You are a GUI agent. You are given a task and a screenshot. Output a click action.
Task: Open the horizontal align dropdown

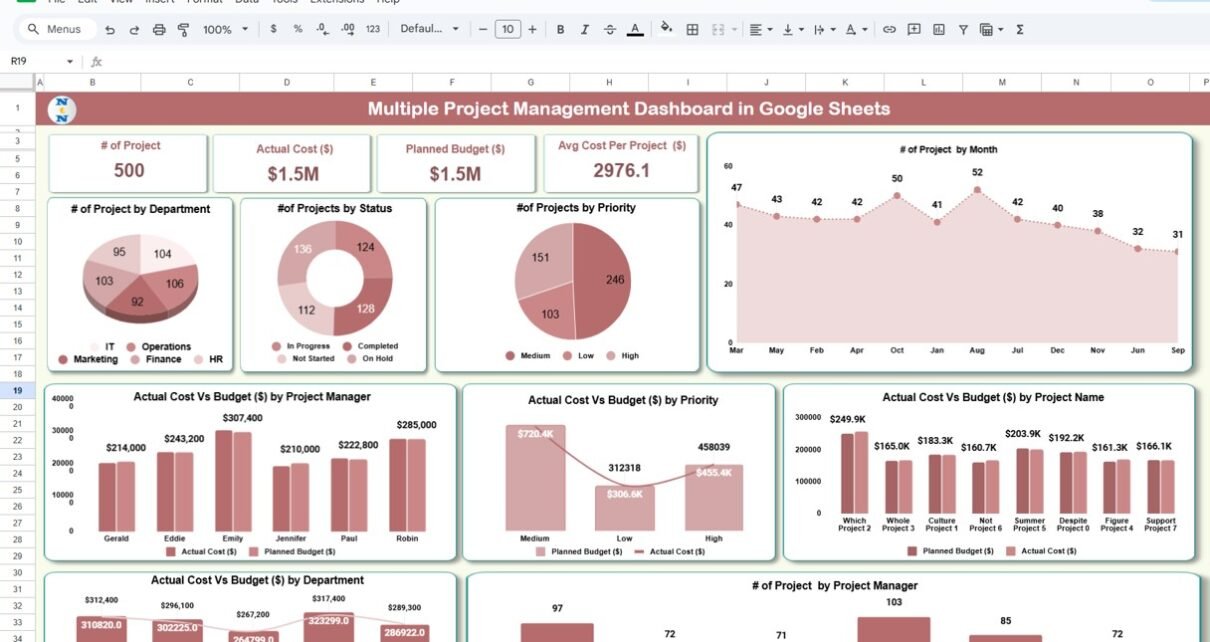(760, 30)
